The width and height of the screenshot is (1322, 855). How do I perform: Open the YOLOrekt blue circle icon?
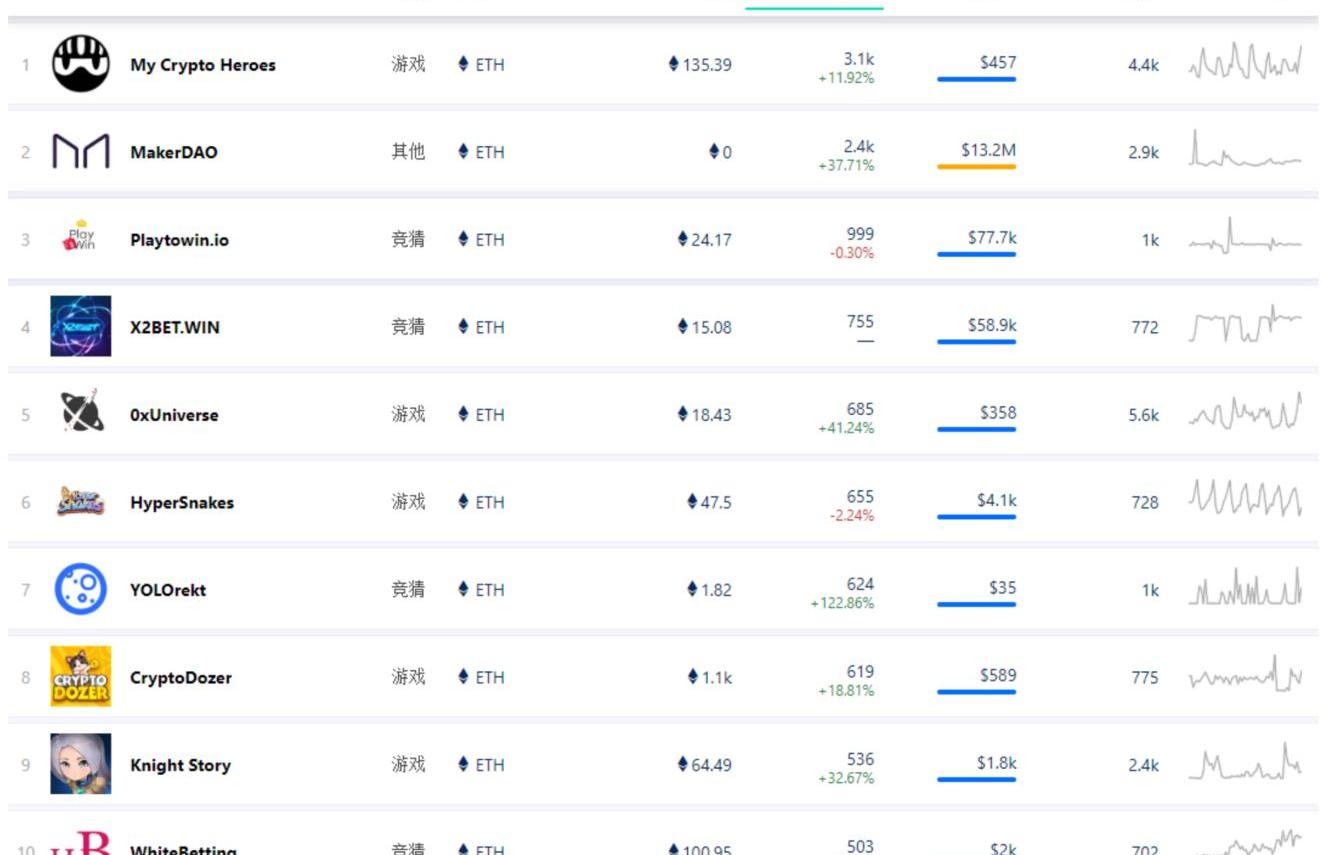tap(80, 589)
